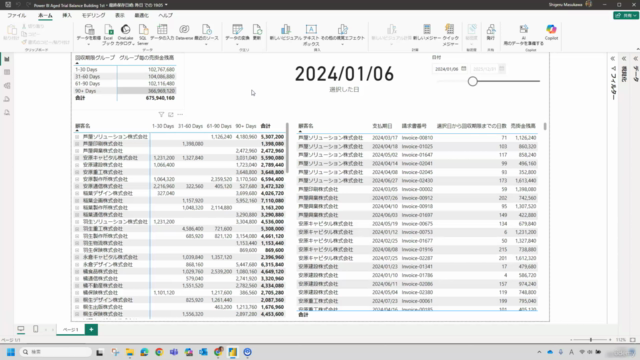Viewport: 640px width, 360px height.
Task: Click the Publish (発行) icon
Action: 491,29
